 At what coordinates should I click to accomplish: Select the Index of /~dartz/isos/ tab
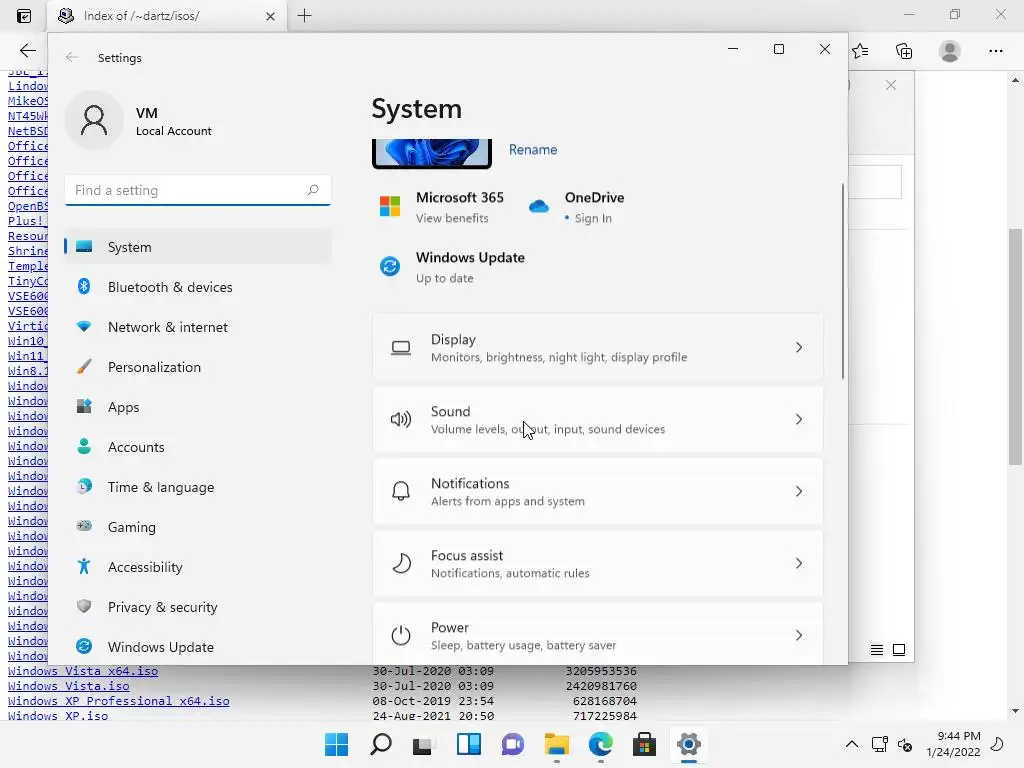167,16
